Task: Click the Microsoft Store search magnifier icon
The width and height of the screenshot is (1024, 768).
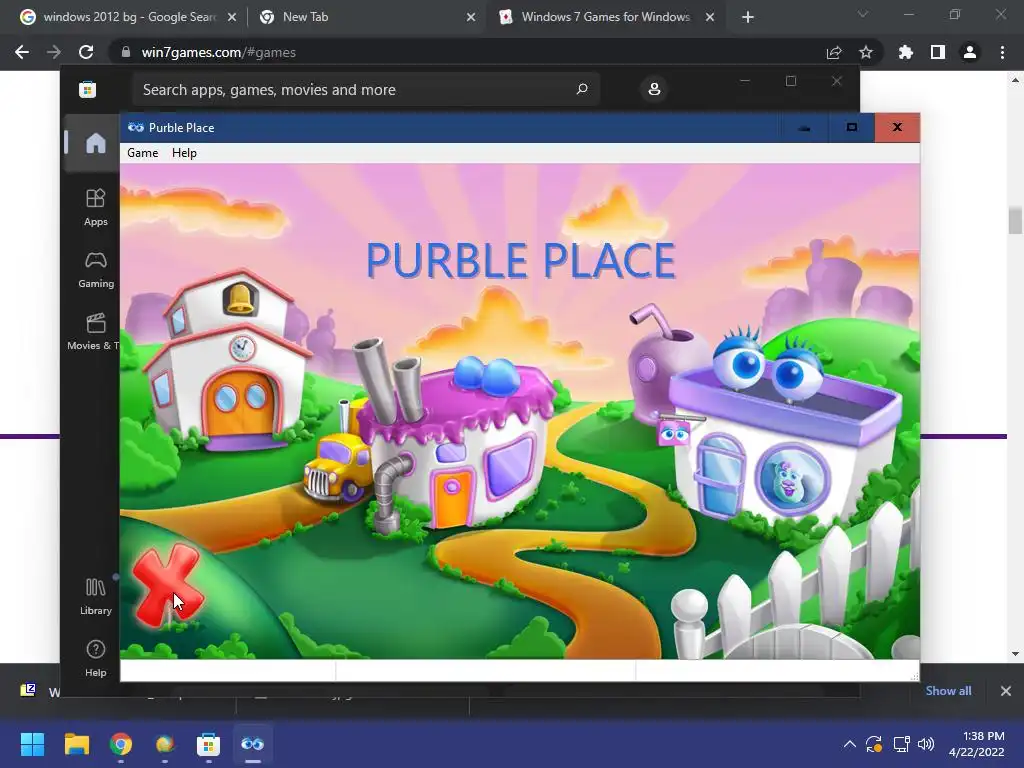Action: tap(581, 89)
